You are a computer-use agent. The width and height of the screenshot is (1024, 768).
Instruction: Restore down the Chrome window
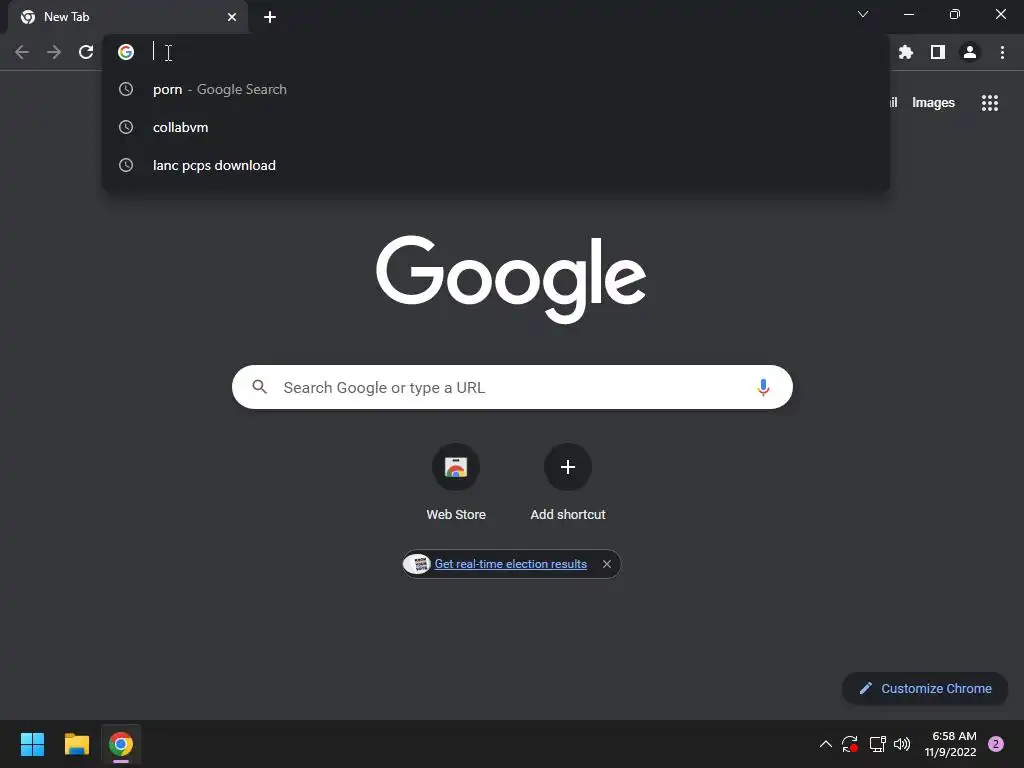tap(954, 14)
